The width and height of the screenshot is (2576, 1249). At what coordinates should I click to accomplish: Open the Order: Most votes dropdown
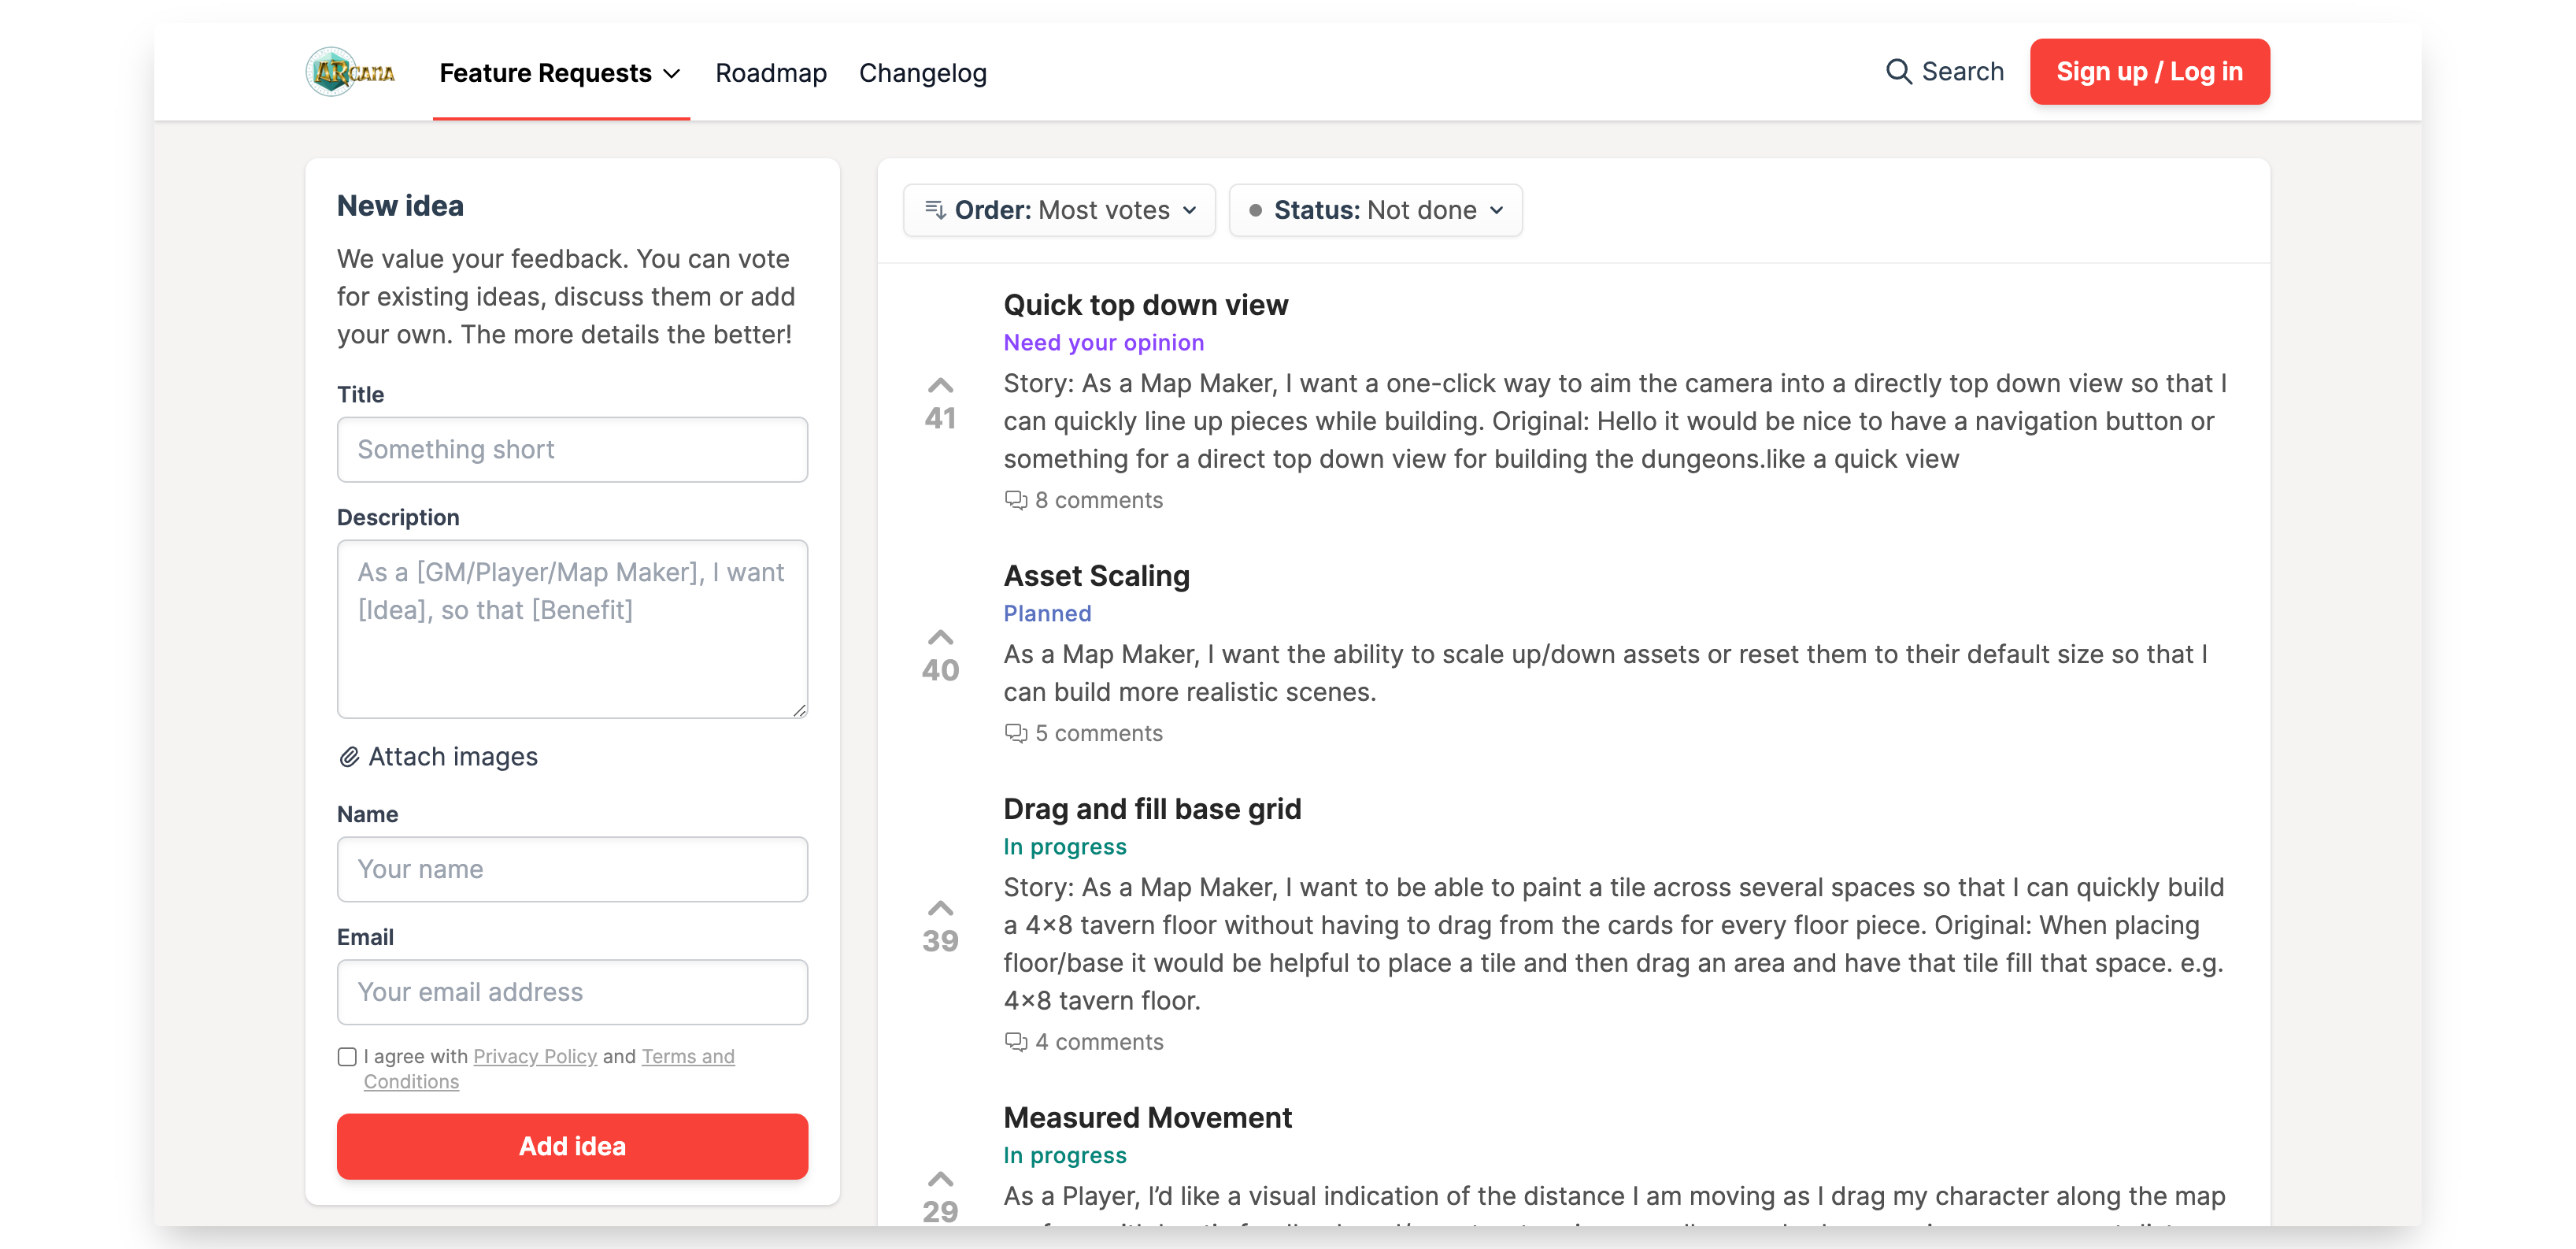click(1059, 210)
